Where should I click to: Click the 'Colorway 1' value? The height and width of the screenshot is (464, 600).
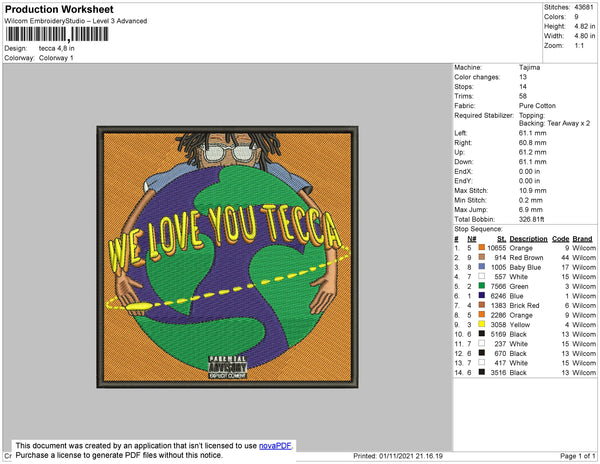[56, 58]
